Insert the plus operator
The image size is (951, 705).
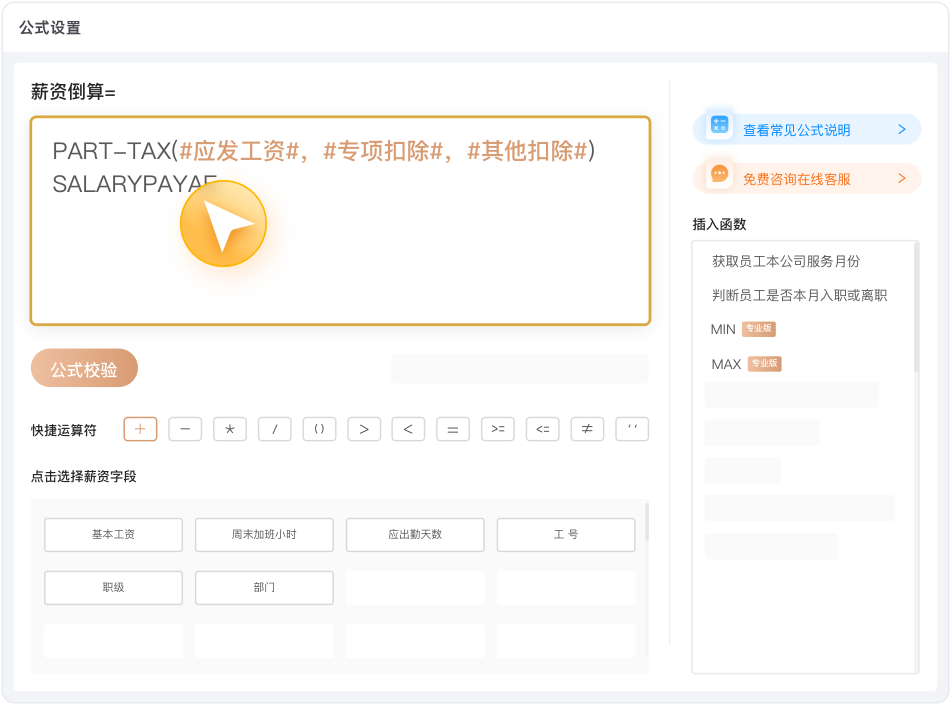[x=140, y=429]
